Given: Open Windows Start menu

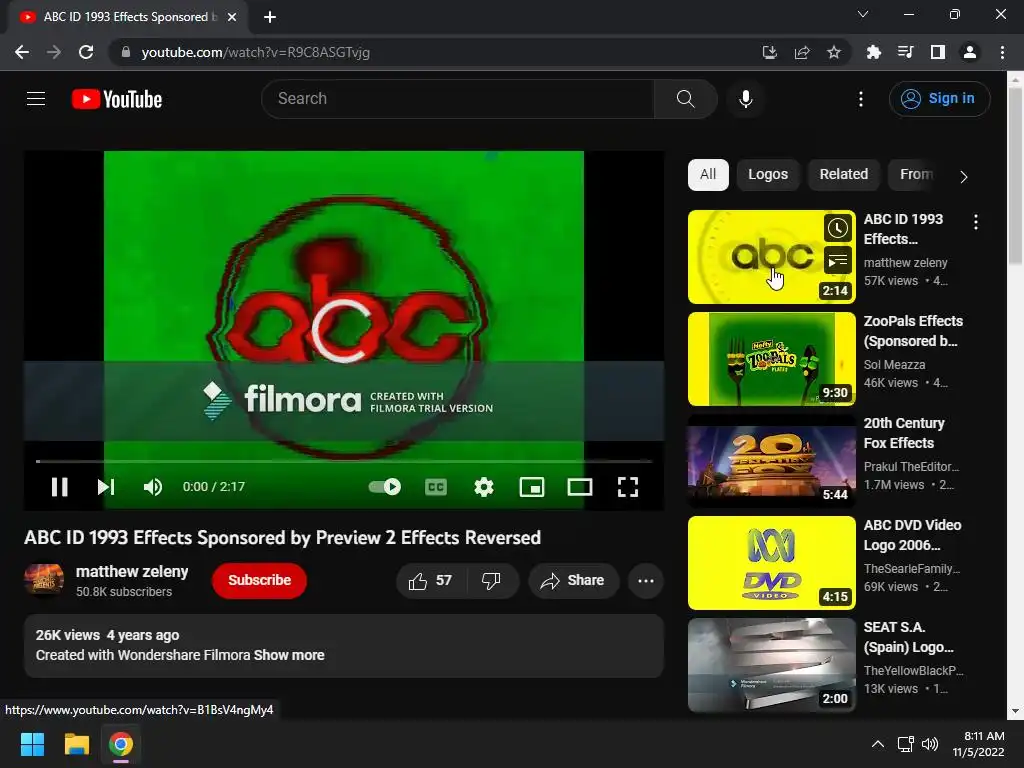Looking at the screenshot, I should tap(32, 744).
